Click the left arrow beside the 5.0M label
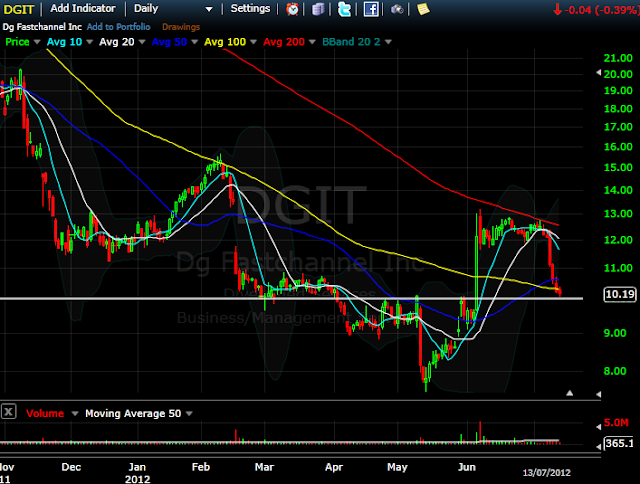 click(x=599, y=427)
